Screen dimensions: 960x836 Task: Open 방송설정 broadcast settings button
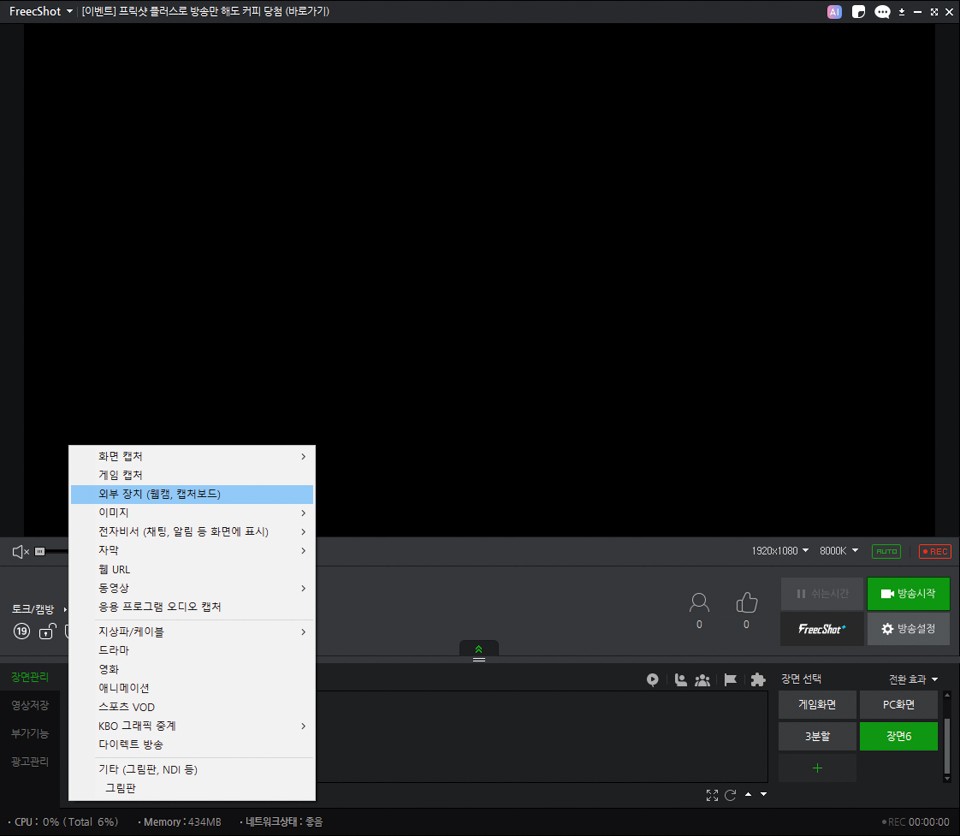tap(908, 629)
